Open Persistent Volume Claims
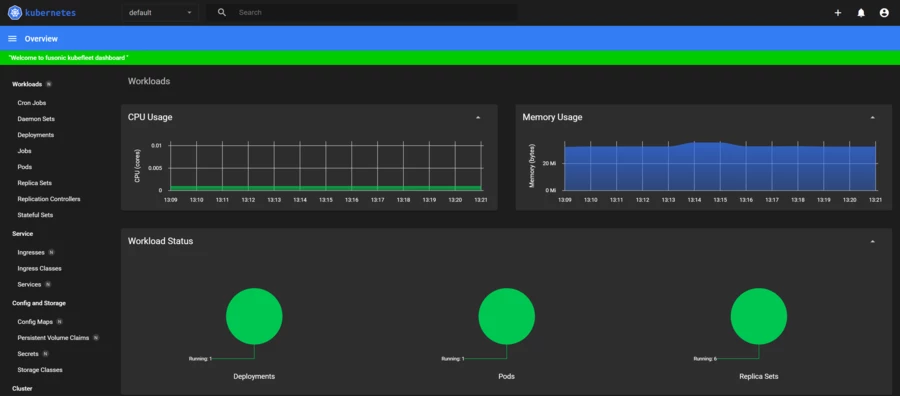The width and height of the screenshot is (900, 396). pos(53,338)
